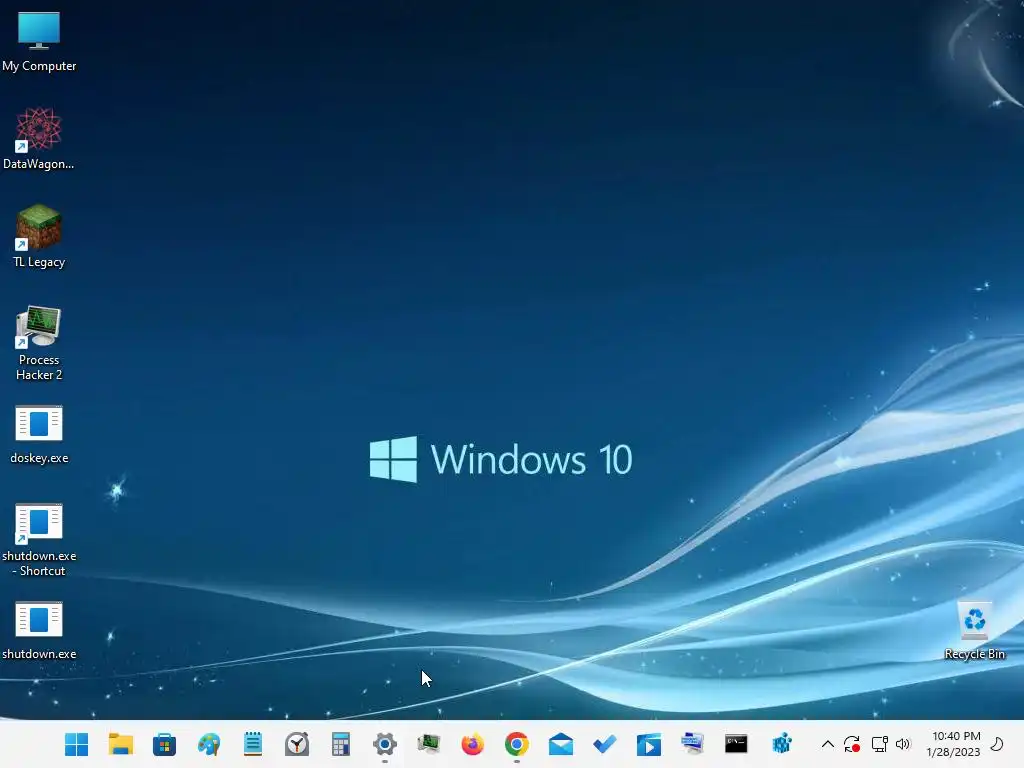
Task: Open network status tray icon
Action: pyautogui.click(x=880, y=744)
